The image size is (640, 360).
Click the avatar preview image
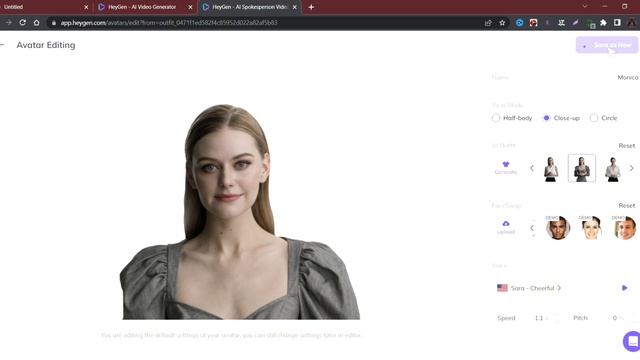241,211
